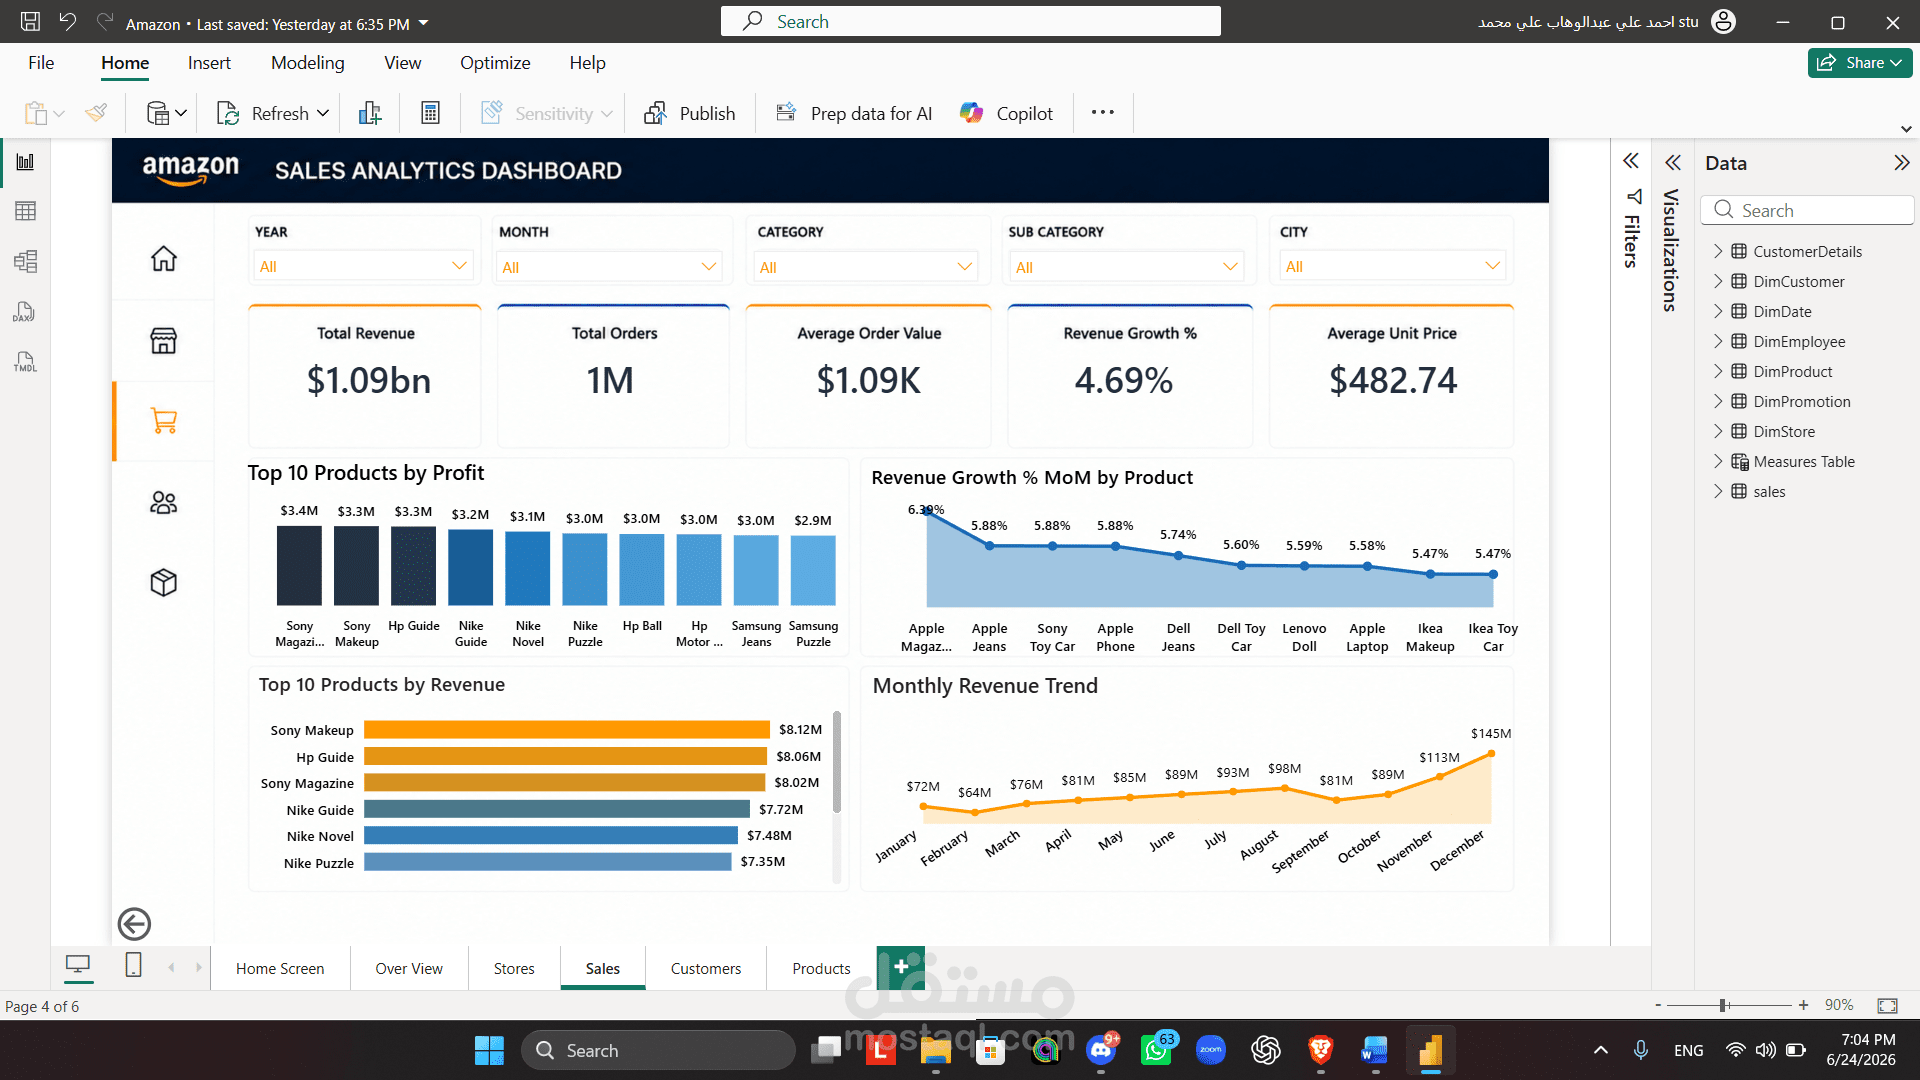Screen dimensions: 1920x1080
Task: Click the back arrow button on dashboard
Action: point(134,924)
